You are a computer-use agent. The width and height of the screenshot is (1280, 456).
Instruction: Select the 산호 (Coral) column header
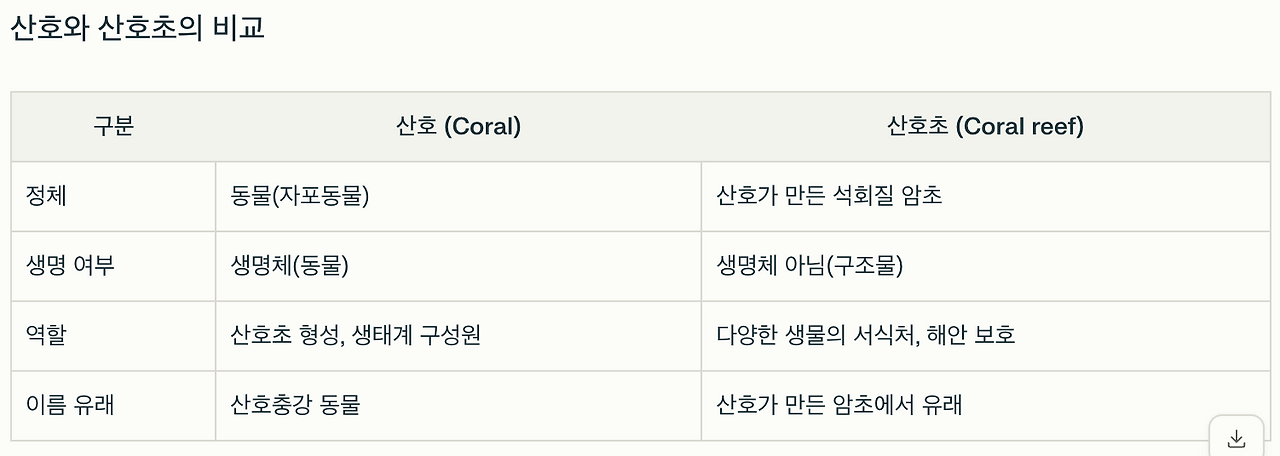click(x=458, y=127)
